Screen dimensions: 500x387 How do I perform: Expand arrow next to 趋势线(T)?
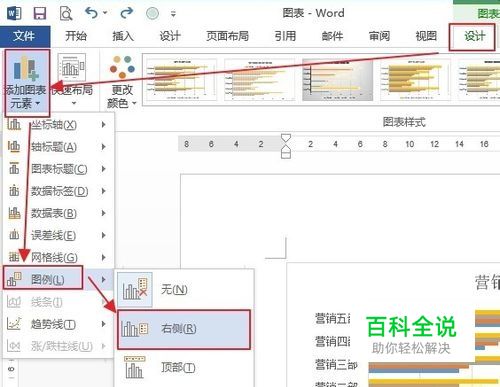coord(104,324)
